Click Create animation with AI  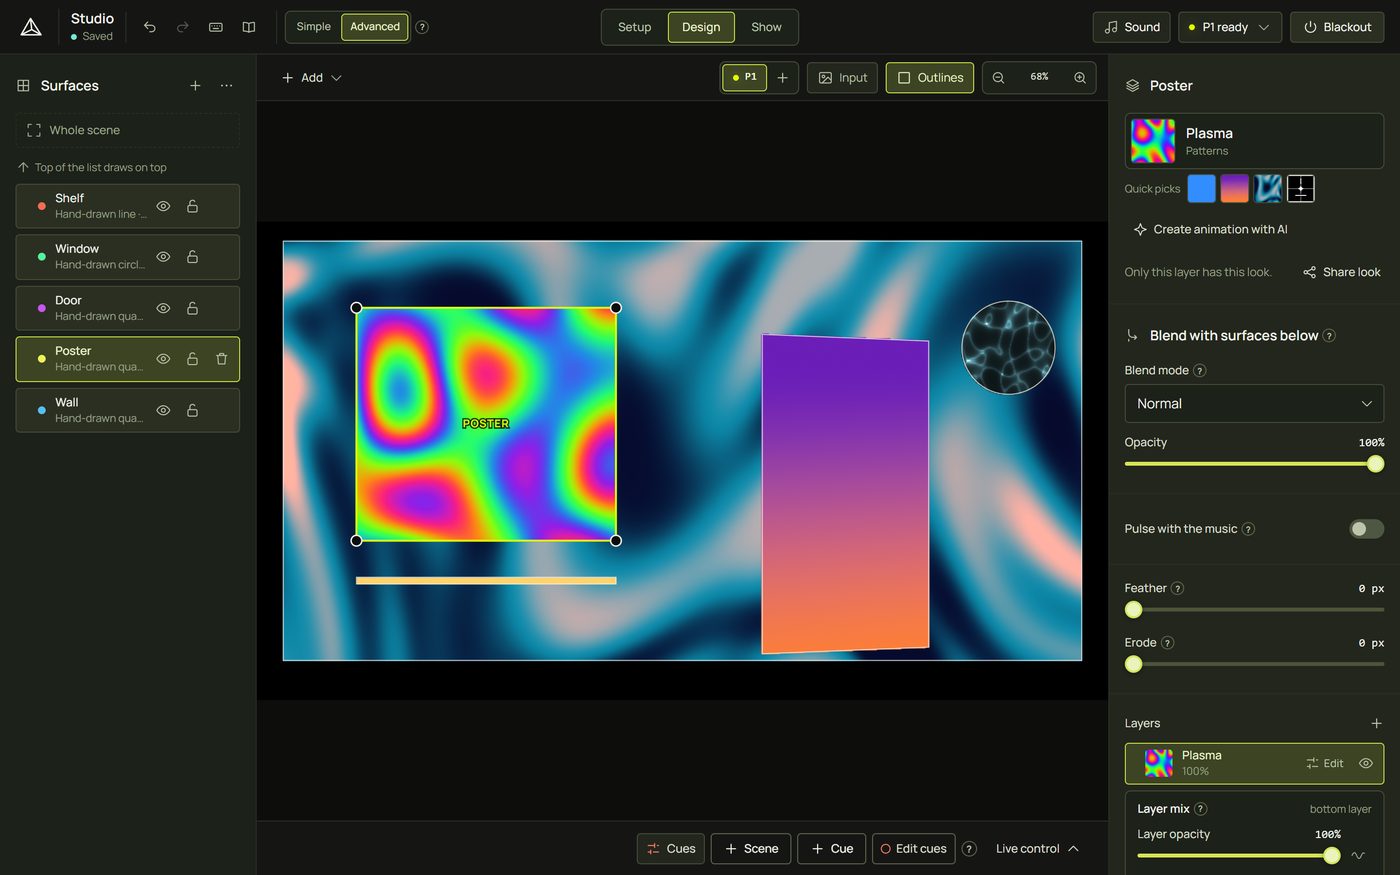pyautogui.click(x=1210, y=229)
